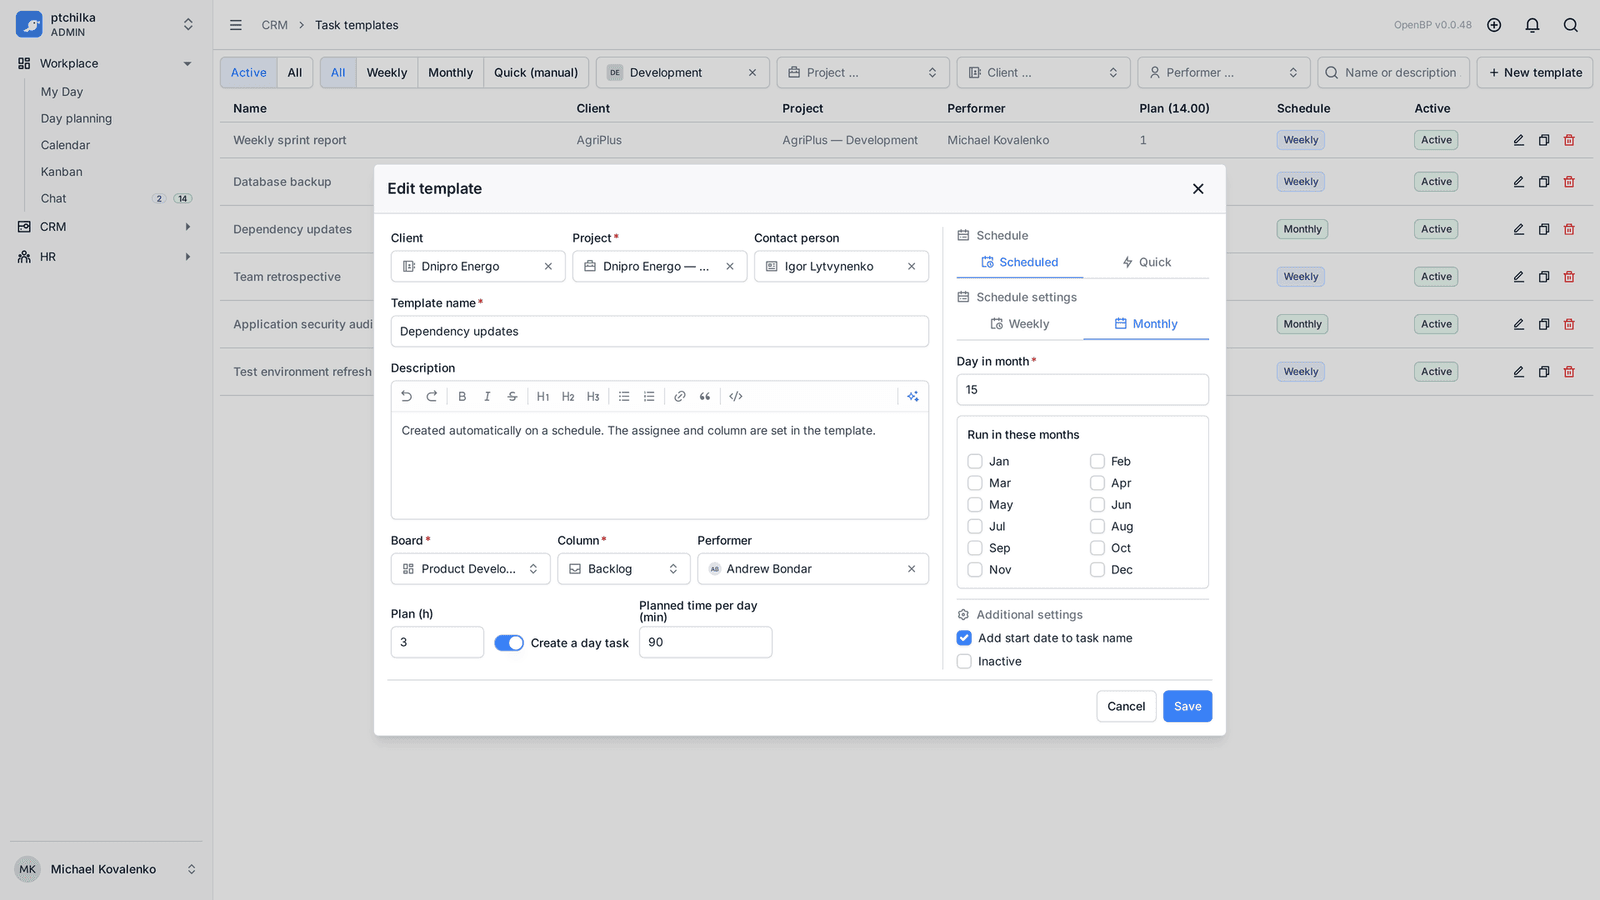Image resolution: width=1600 pixels, height=900 pixels.
Task: Click the plus circle quick-add icon
Action: [1494, 25]
